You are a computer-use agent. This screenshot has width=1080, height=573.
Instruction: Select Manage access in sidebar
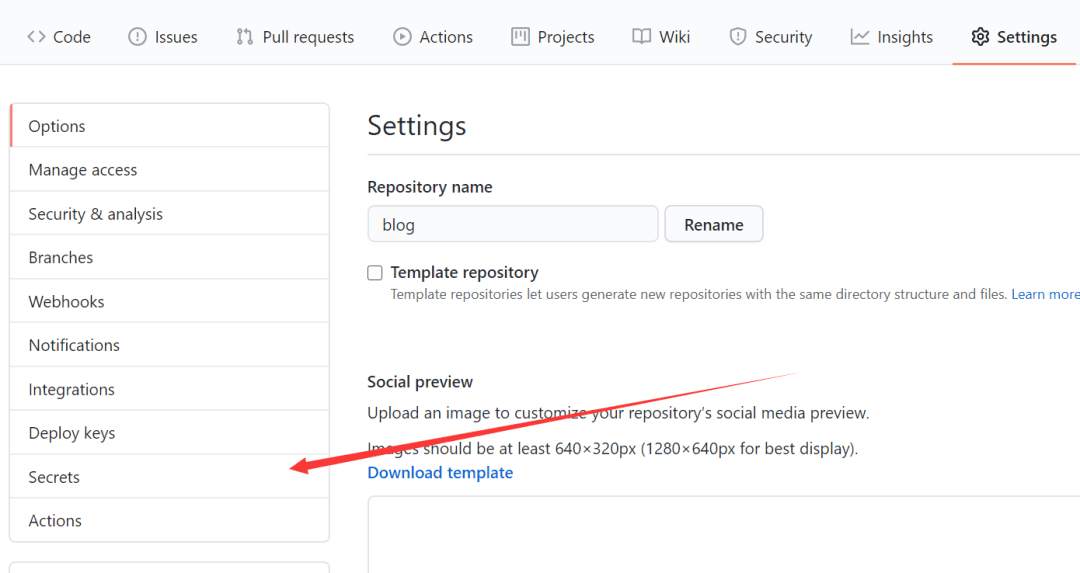pyautogui.click(x=83, y=170)
